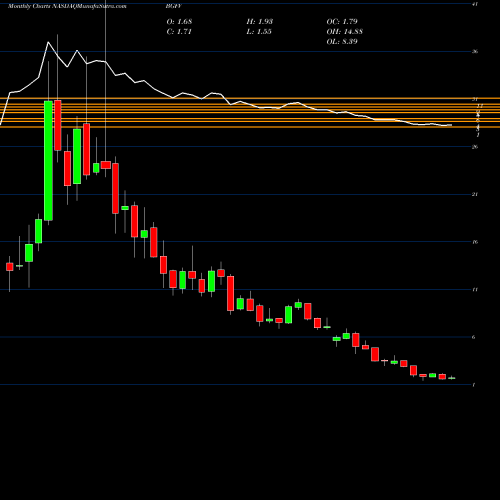500x500 pixels.
Task: Click the OL: 8.39 value
Action: pyautogui.click(x=342, y=42)
